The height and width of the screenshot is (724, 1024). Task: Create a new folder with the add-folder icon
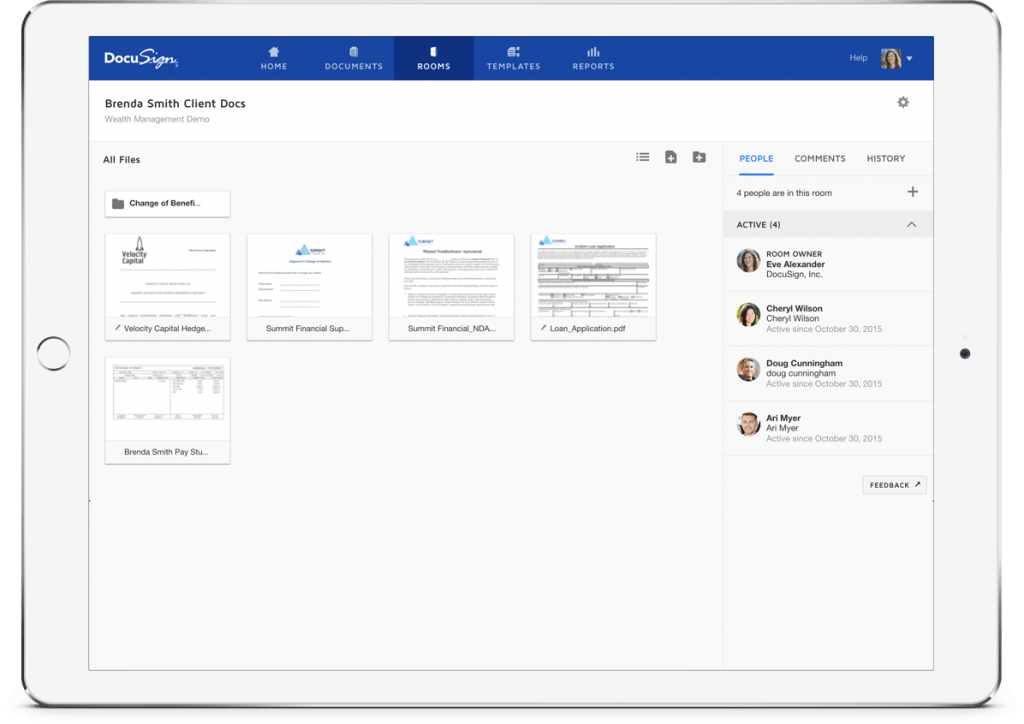[x=699, y=157]
